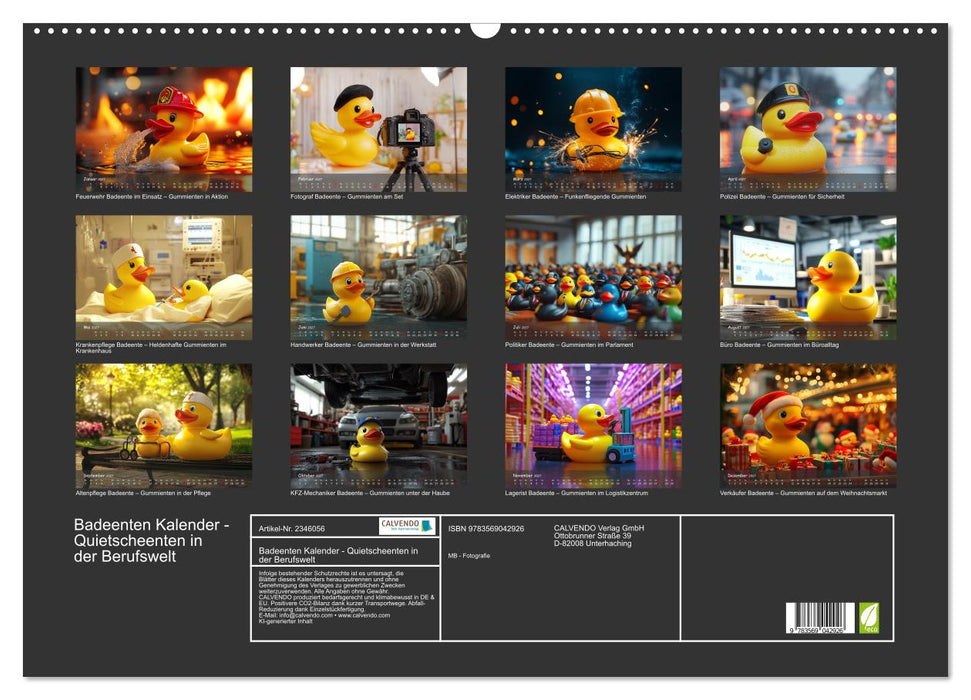Click caption 'Verkäufer Badeente – Gummienten auf dem Weihnachtsmarkt'
Screen dimensions: 971x700
(803, 493)
